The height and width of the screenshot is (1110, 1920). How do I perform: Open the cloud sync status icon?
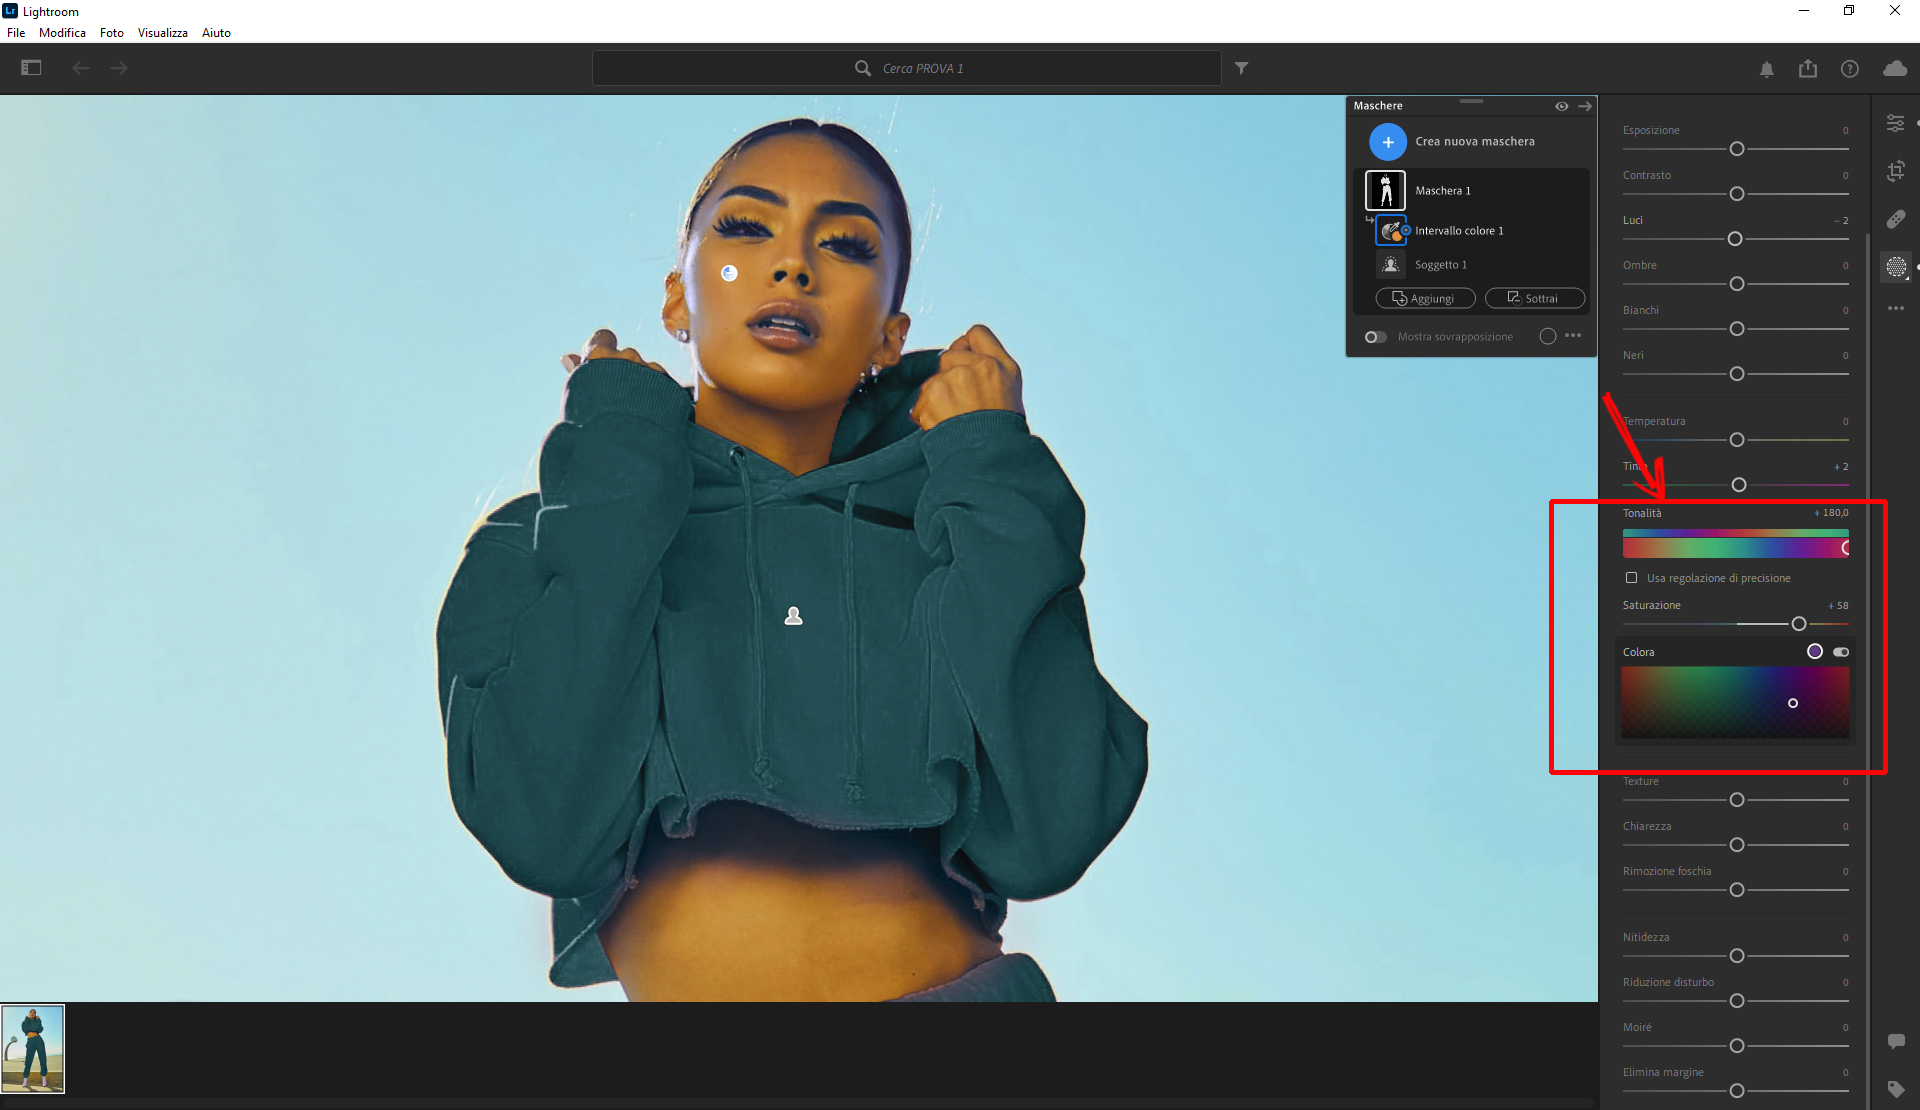tap(1894, 69)
